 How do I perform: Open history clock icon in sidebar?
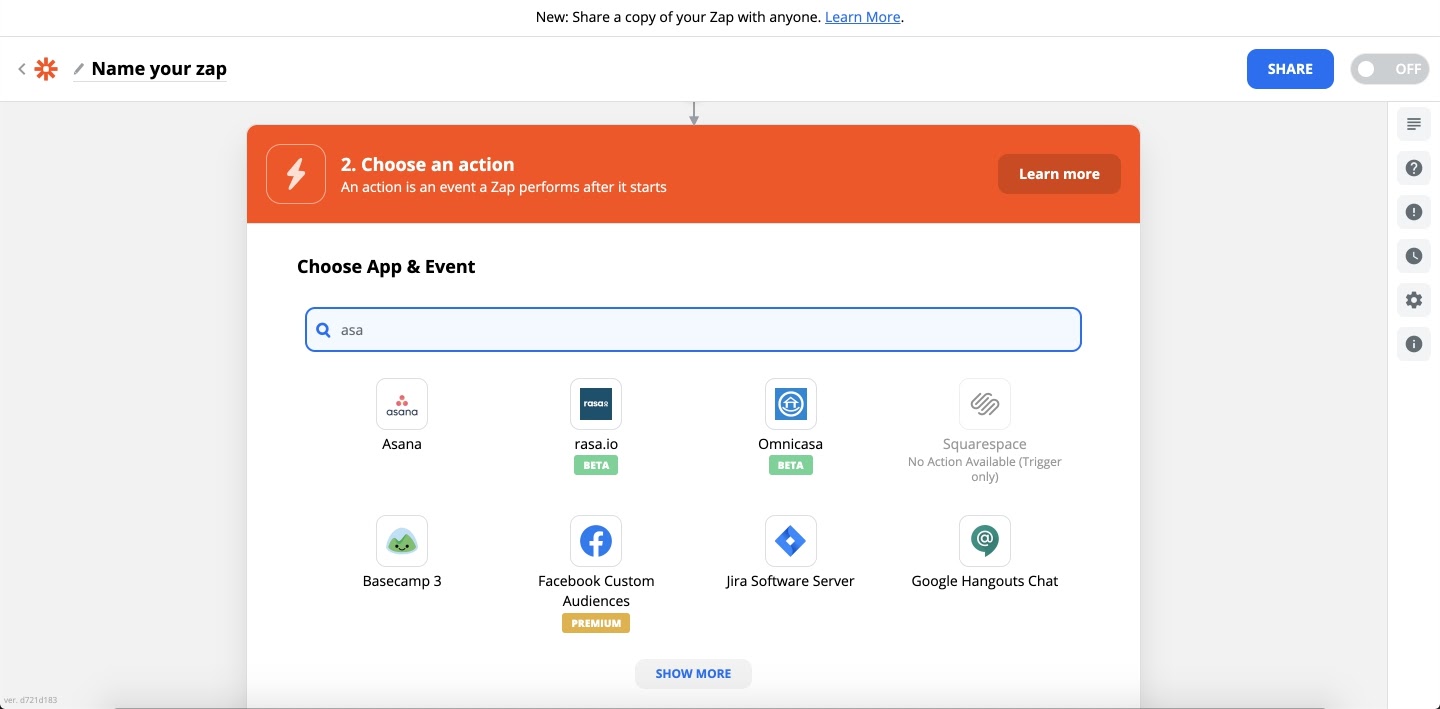(1414, 256)
